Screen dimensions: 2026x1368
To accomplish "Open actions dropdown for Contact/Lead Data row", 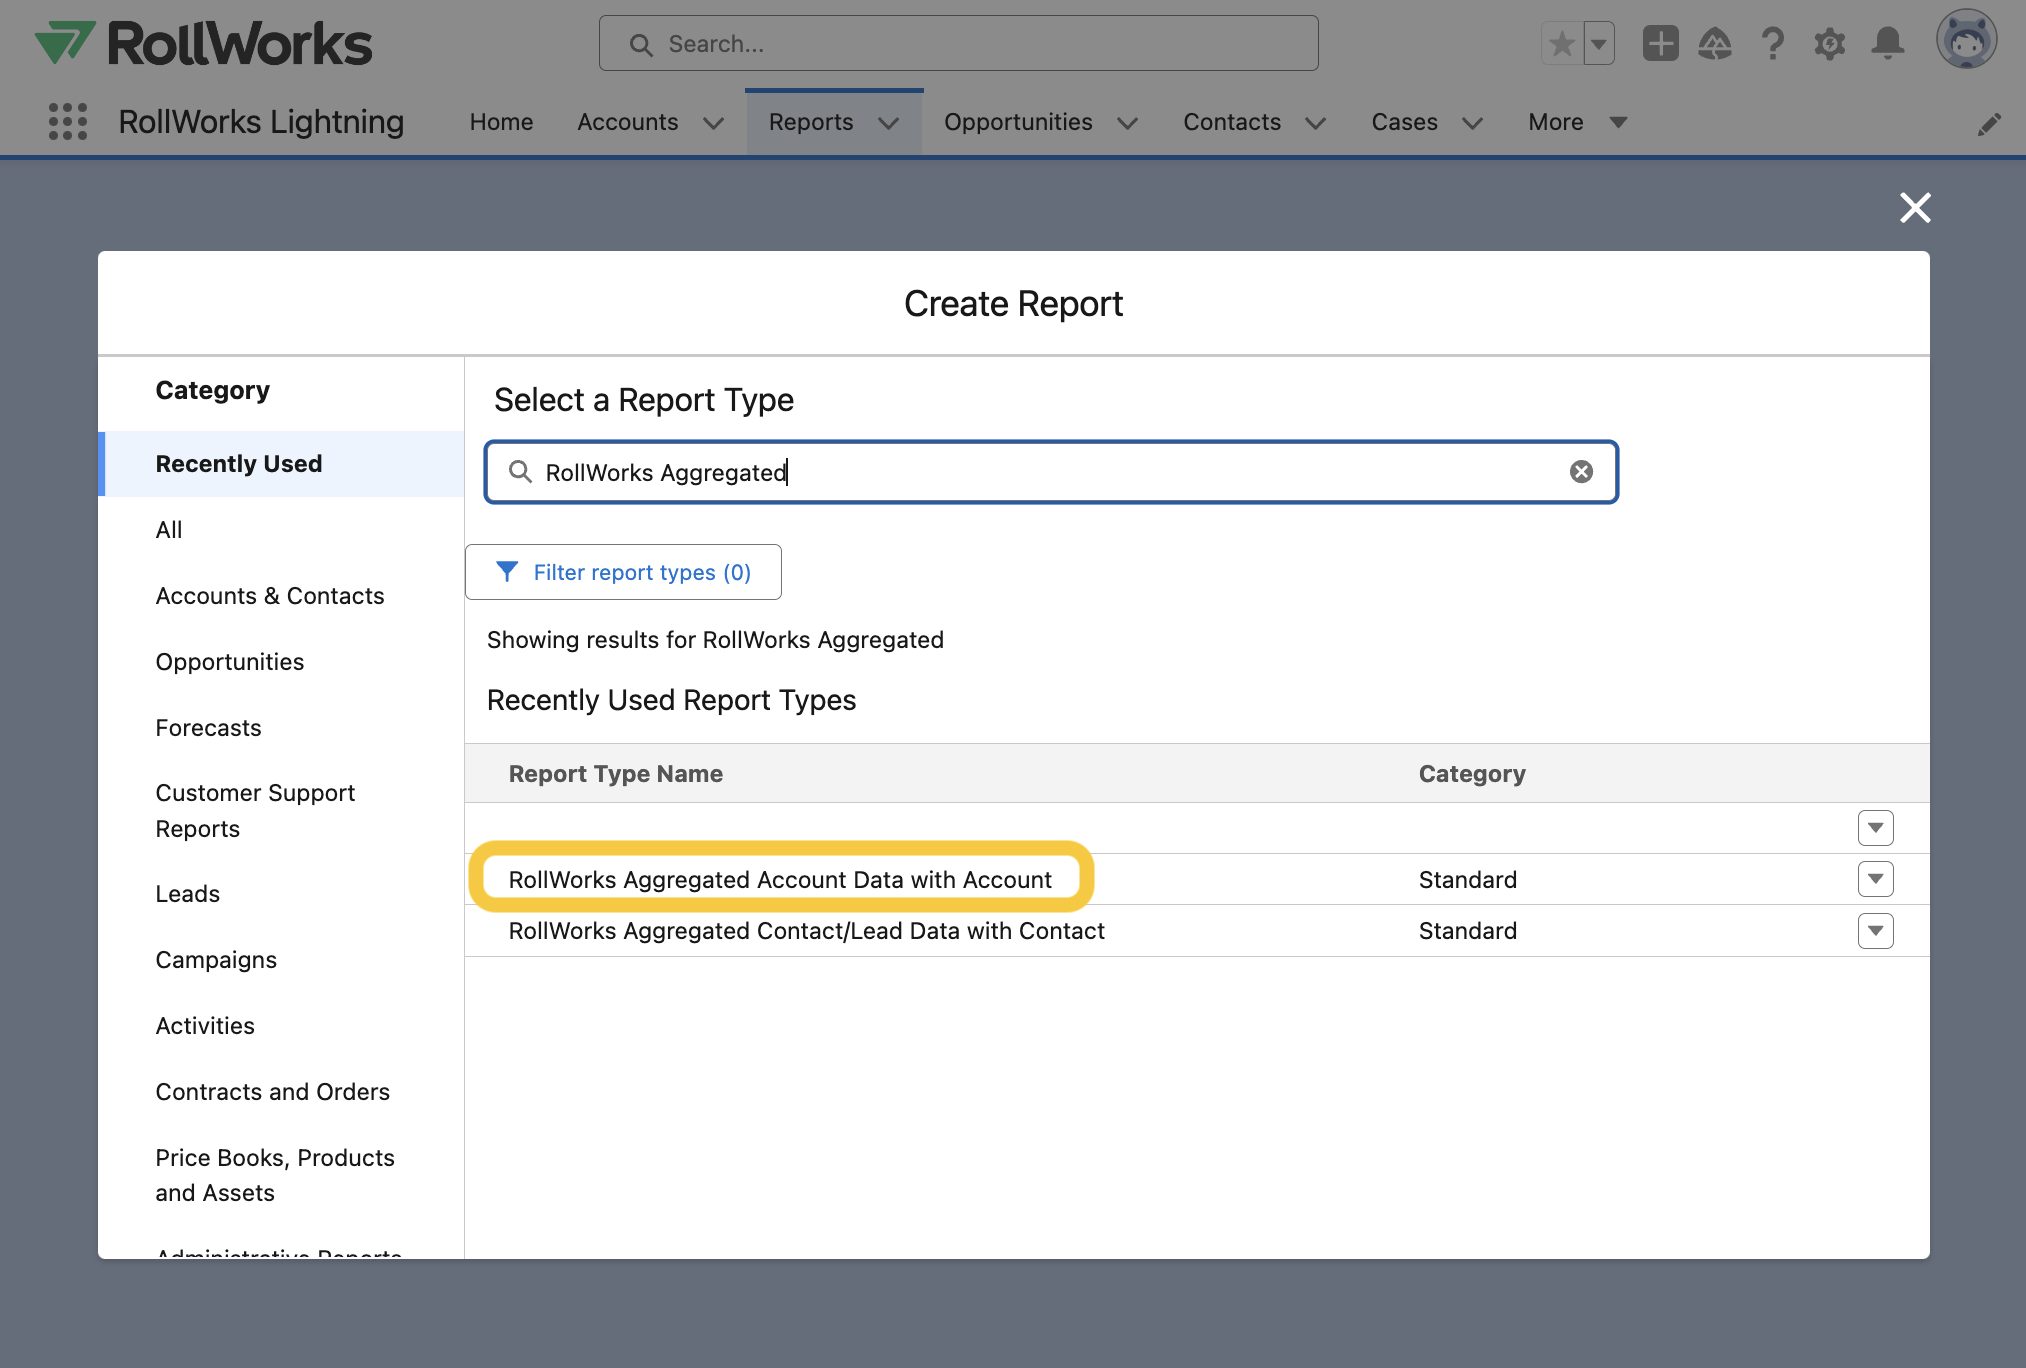I will click(1875, 931).
